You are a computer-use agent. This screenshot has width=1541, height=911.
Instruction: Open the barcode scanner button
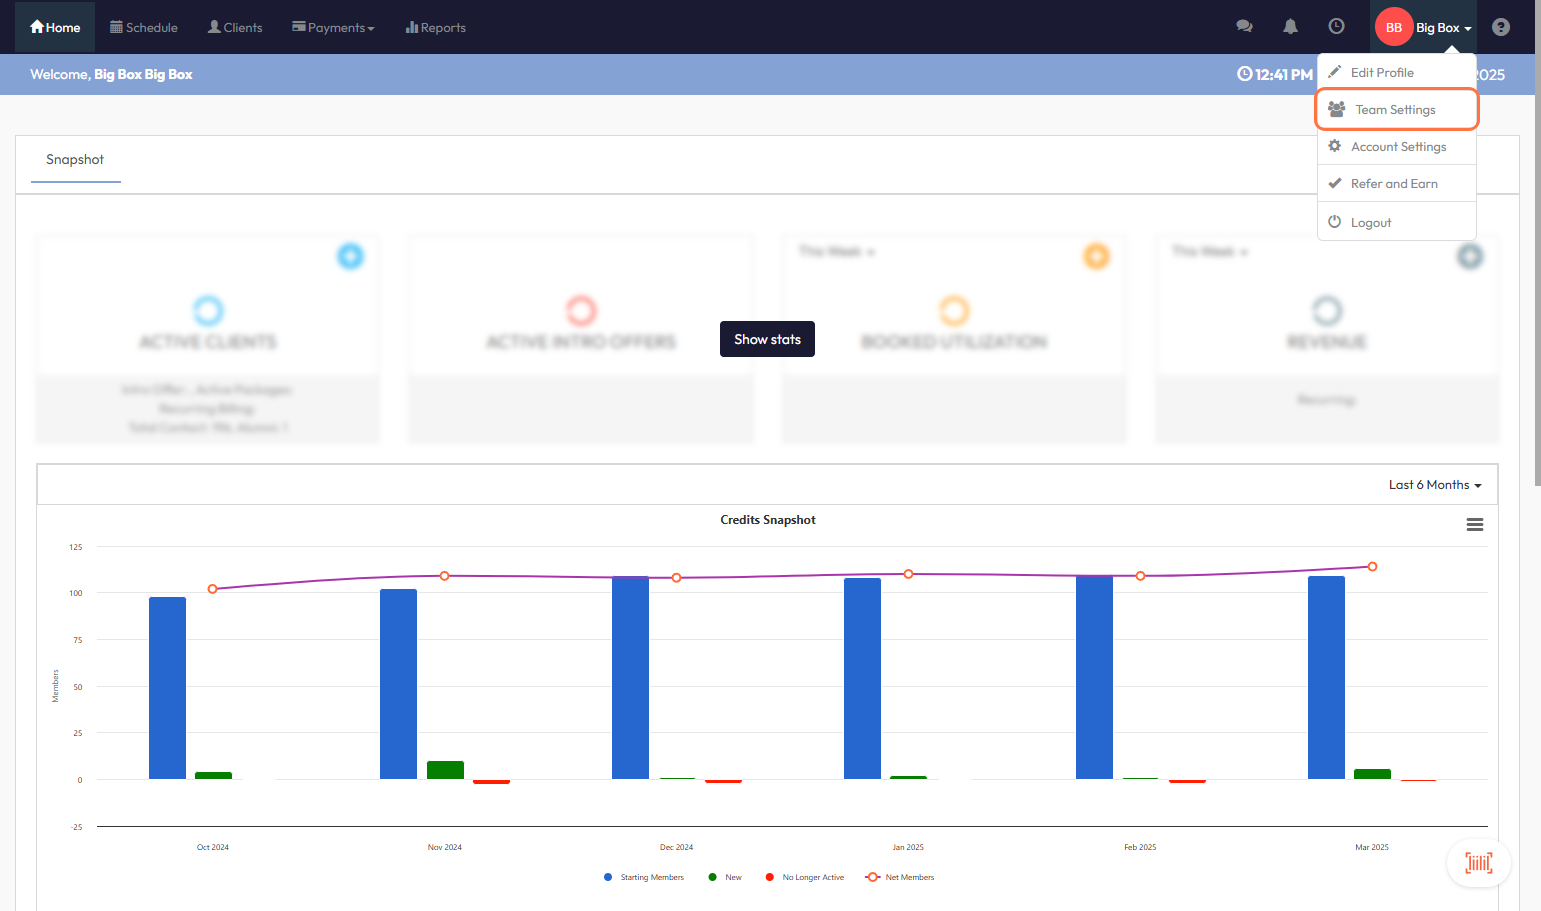[x=1478, y=863]
